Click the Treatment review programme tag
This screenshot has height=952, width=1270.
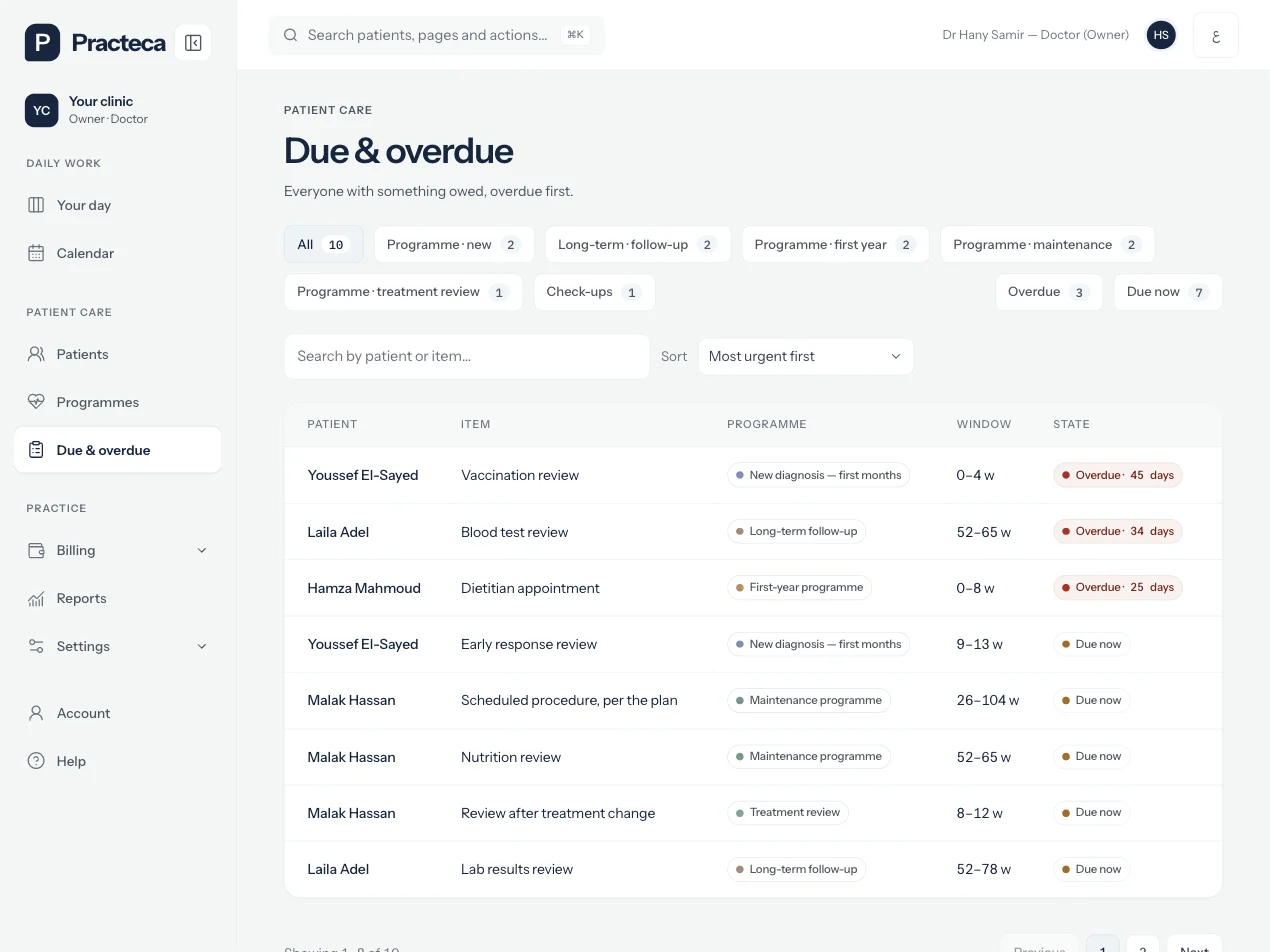(x=787, y=812)
